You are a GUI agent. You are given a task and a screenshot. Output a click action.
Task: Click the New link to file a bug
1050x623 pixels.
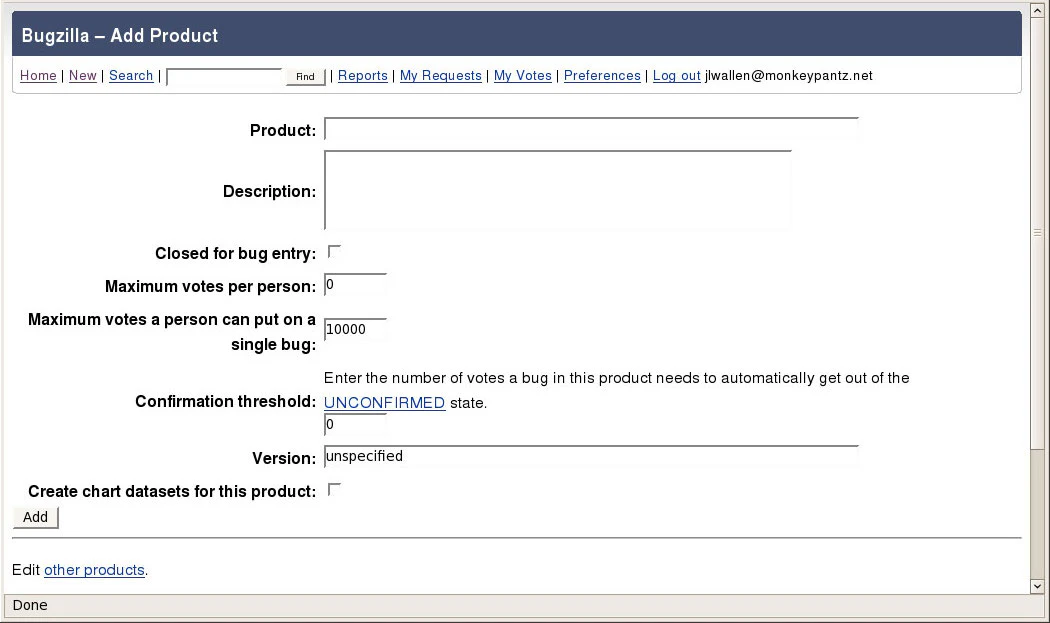[82, 75]
